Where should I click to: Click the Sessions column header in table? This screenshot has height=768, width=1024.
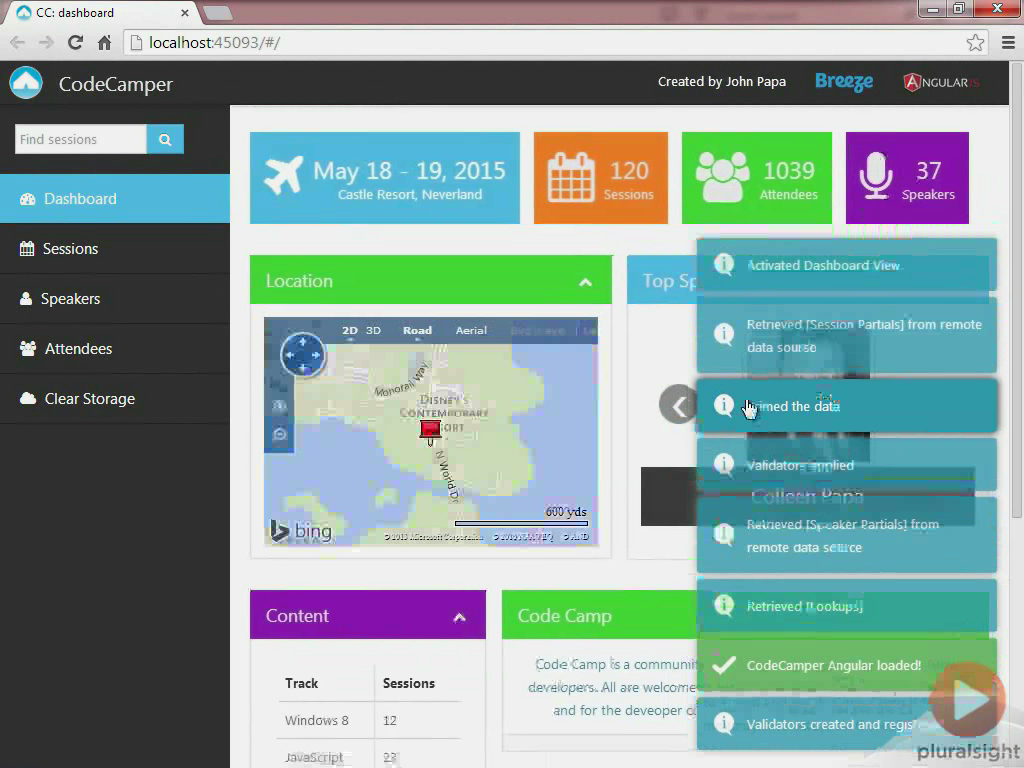[409, 683]
